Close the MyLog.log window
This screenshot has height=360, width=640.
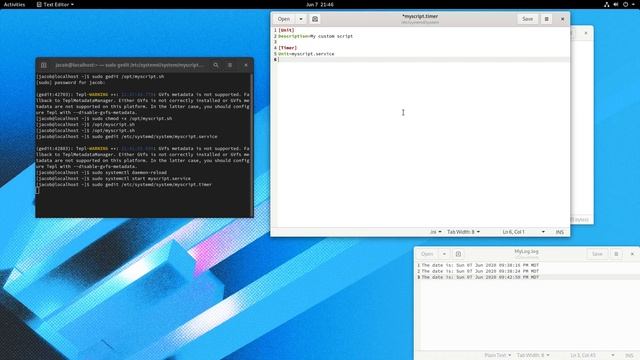632,254
